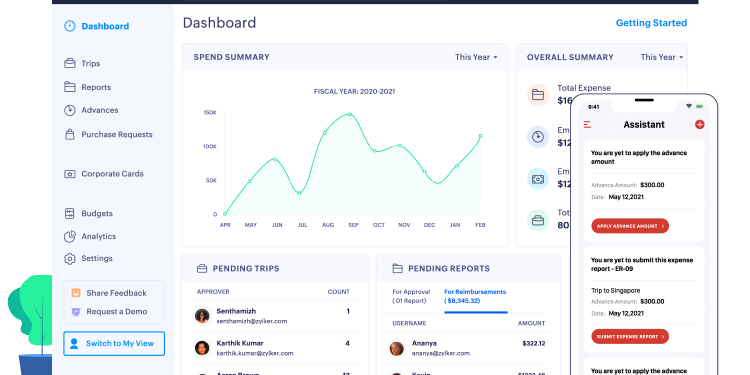Open Spend Summary This Year dropdown
Viewport: 750px width, 375px height.
[476, 57]
